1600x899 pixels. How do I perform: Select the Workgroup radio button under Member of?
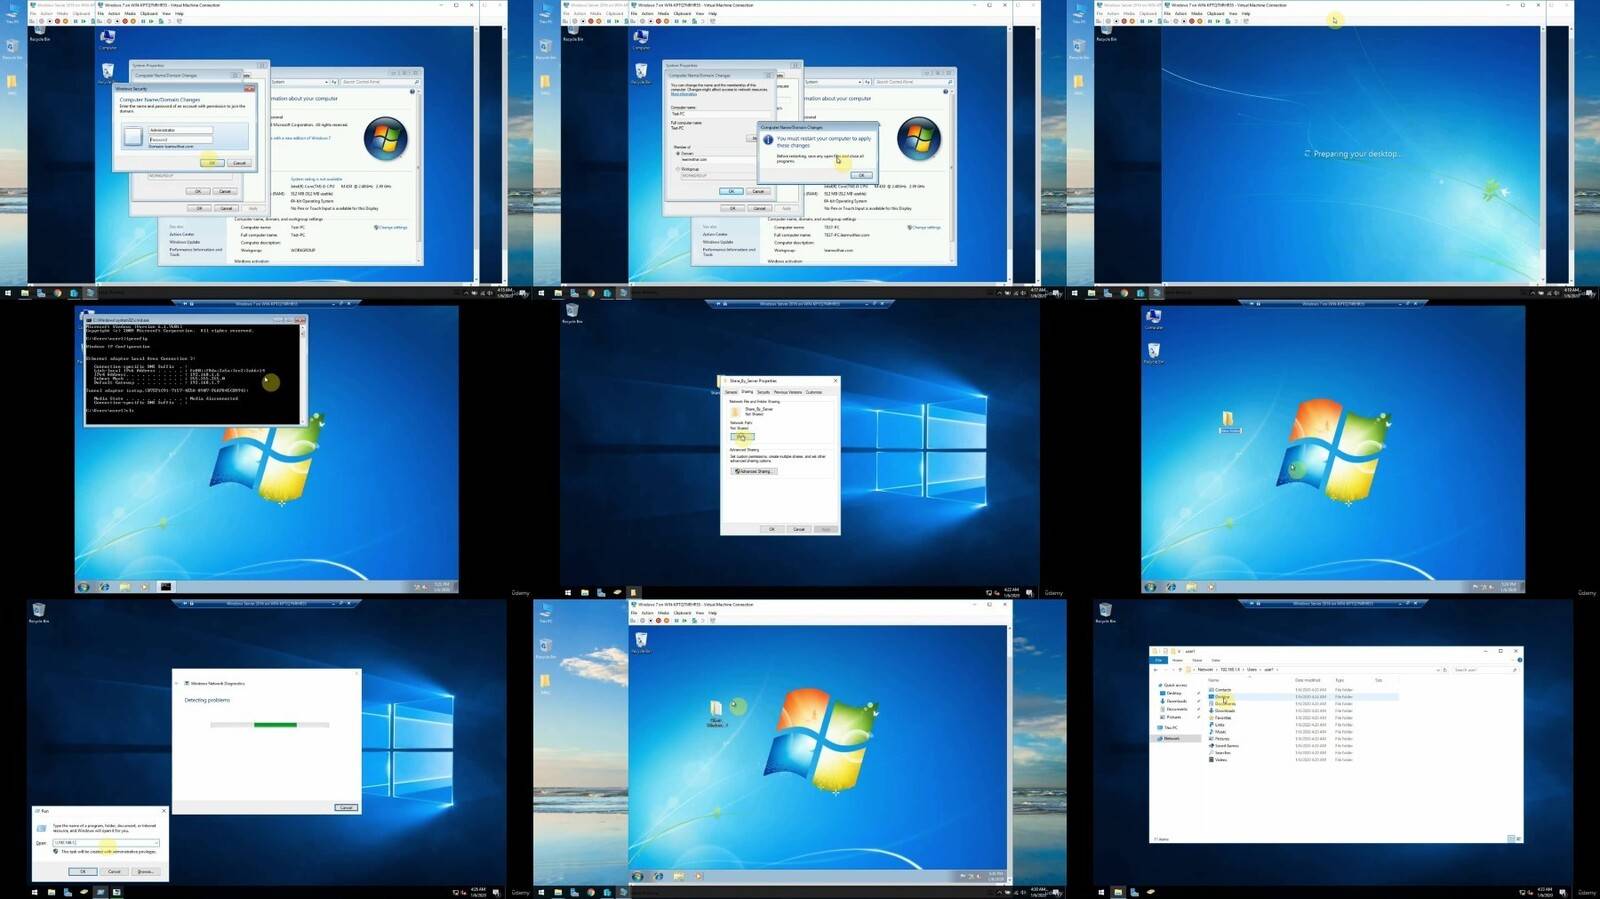(x=677, y=169)
